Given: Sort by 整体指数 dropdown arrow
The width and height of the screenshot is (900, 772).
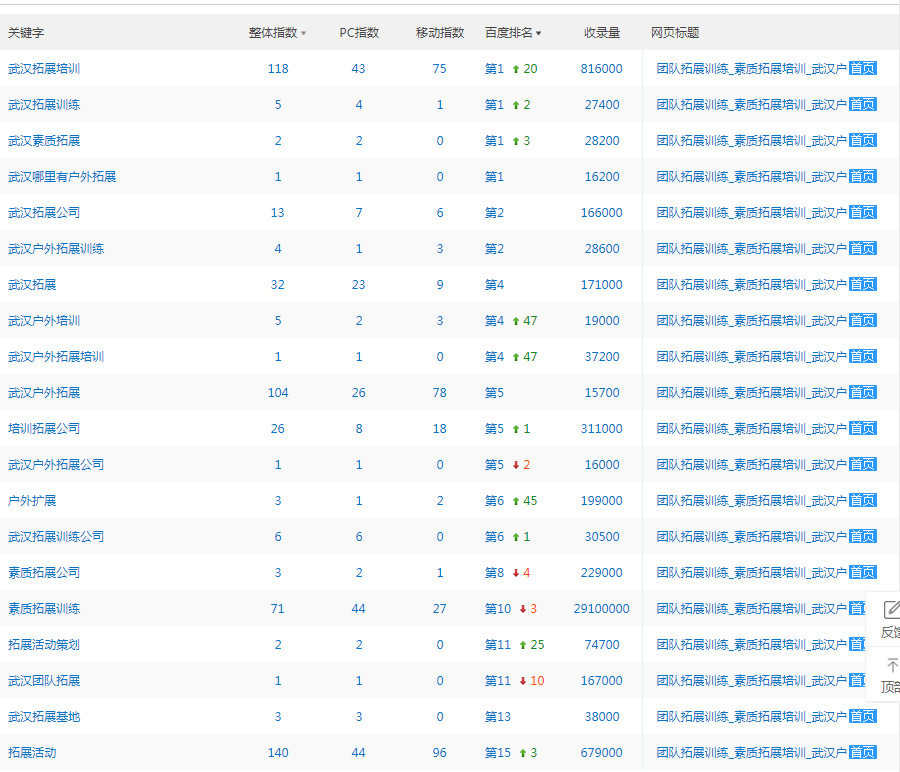Looking at the screenshot, I should (304, 33).
